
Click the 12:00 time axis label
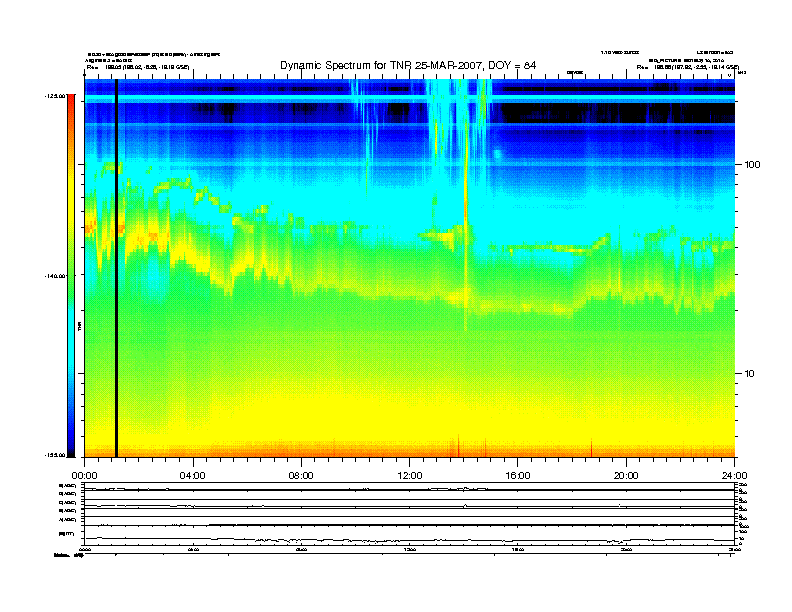click(x=410, y=476)
